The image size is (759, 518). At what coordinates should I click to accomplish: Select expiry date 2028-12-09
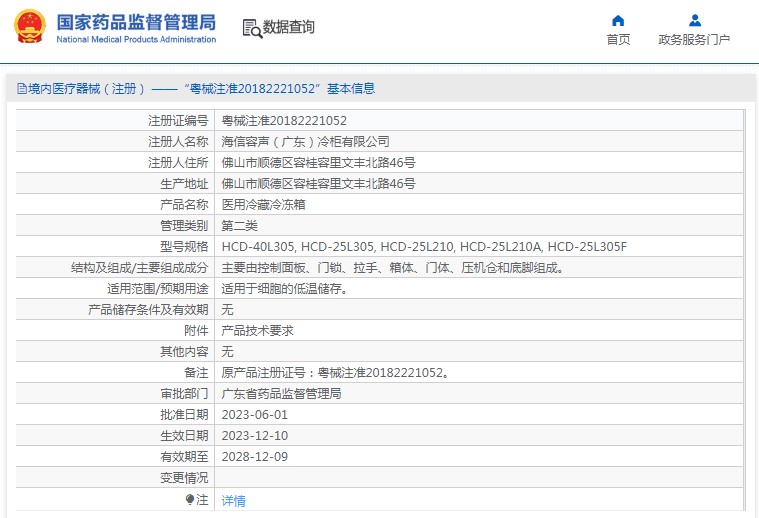(x=255, y=457)
